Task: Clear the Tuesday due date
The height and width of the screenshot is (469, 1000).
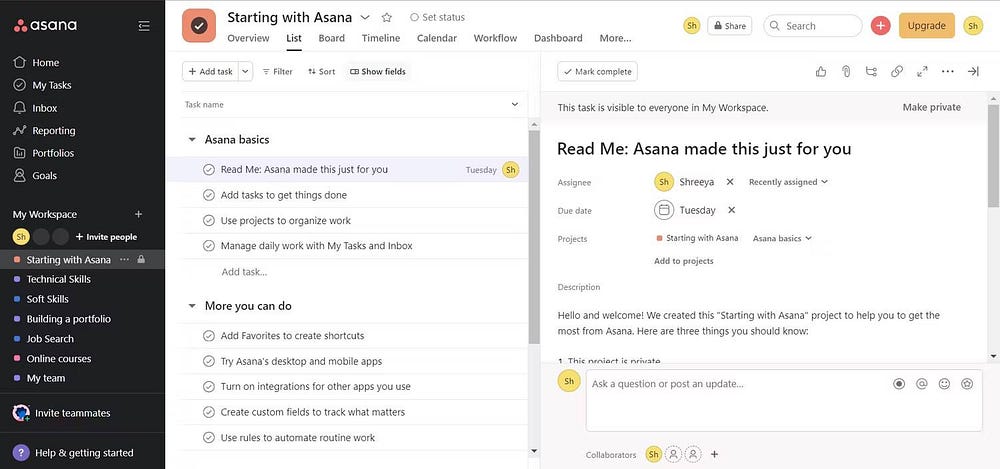Action: pos(732,210)
